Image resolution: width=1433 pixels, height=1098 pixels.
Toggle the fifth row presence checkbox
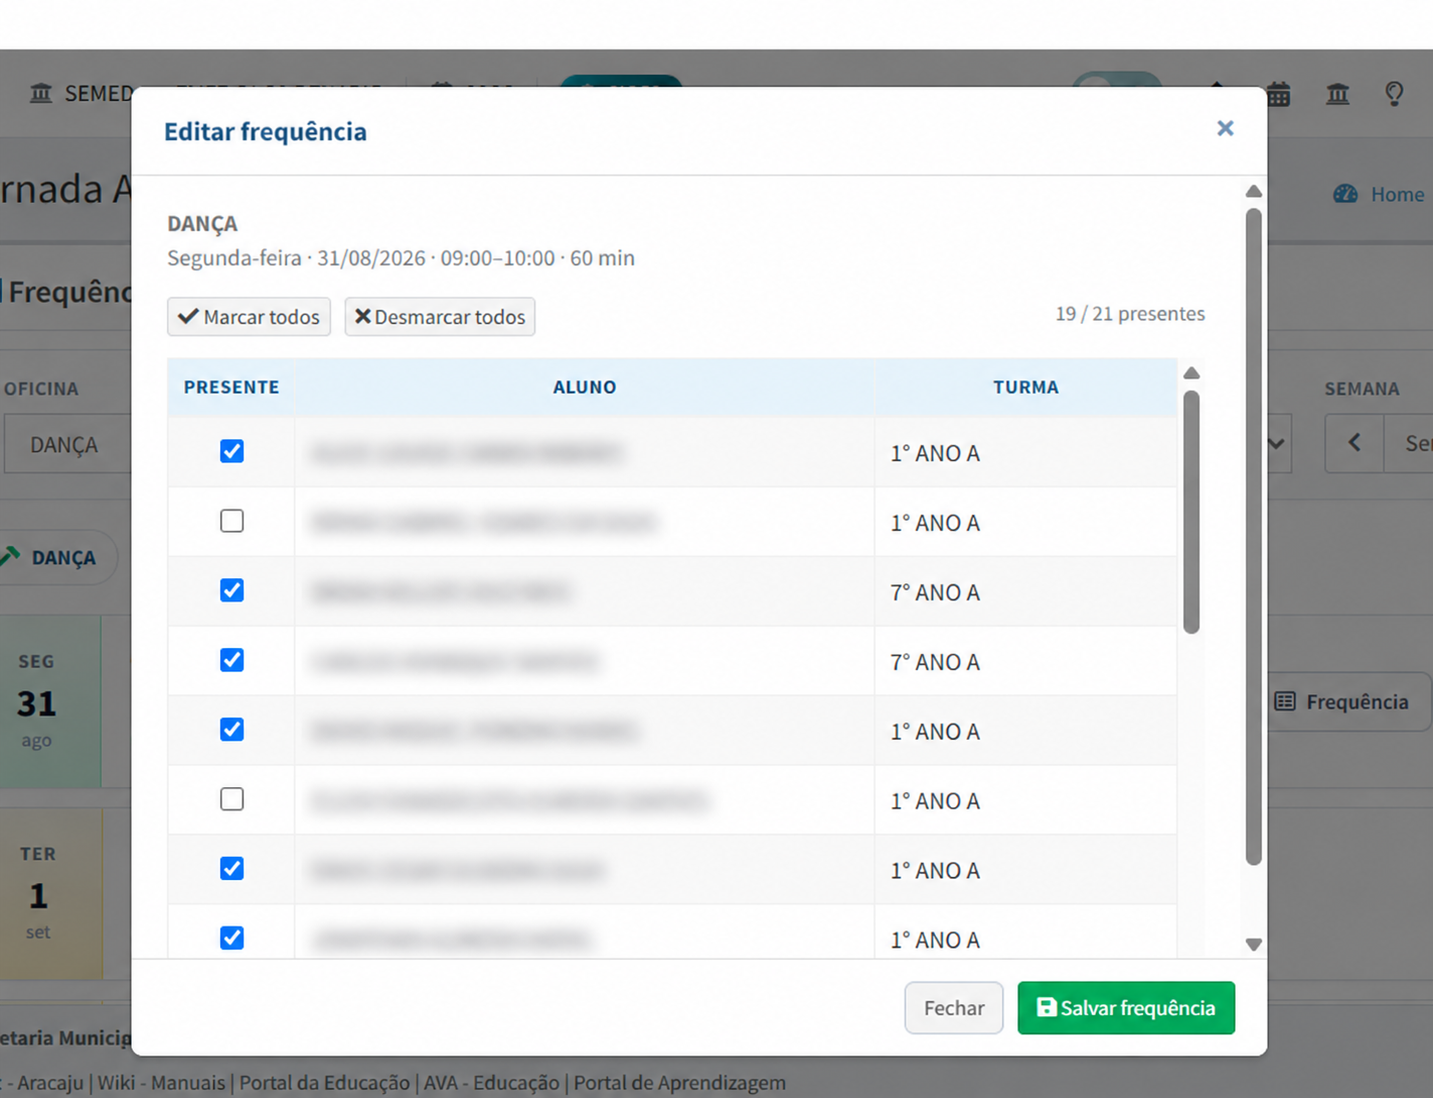point(232,729)
